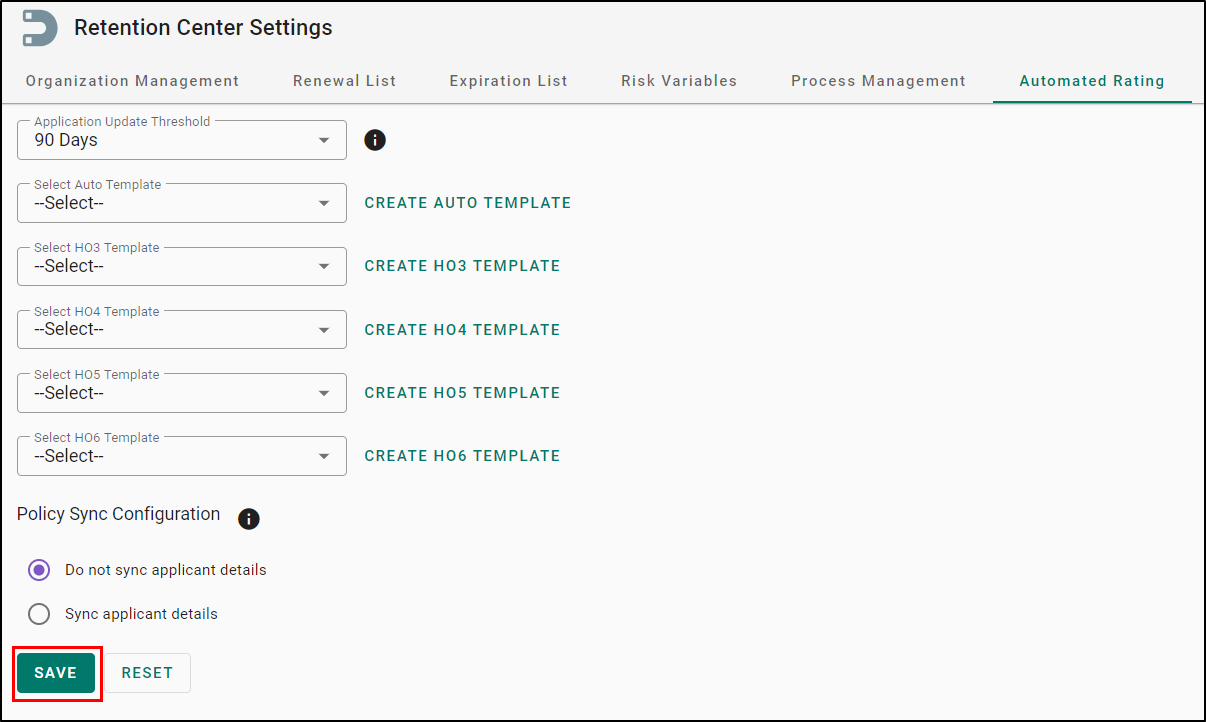Click CREATE HO5 TEMPLATE link

(x=462, y=393)
